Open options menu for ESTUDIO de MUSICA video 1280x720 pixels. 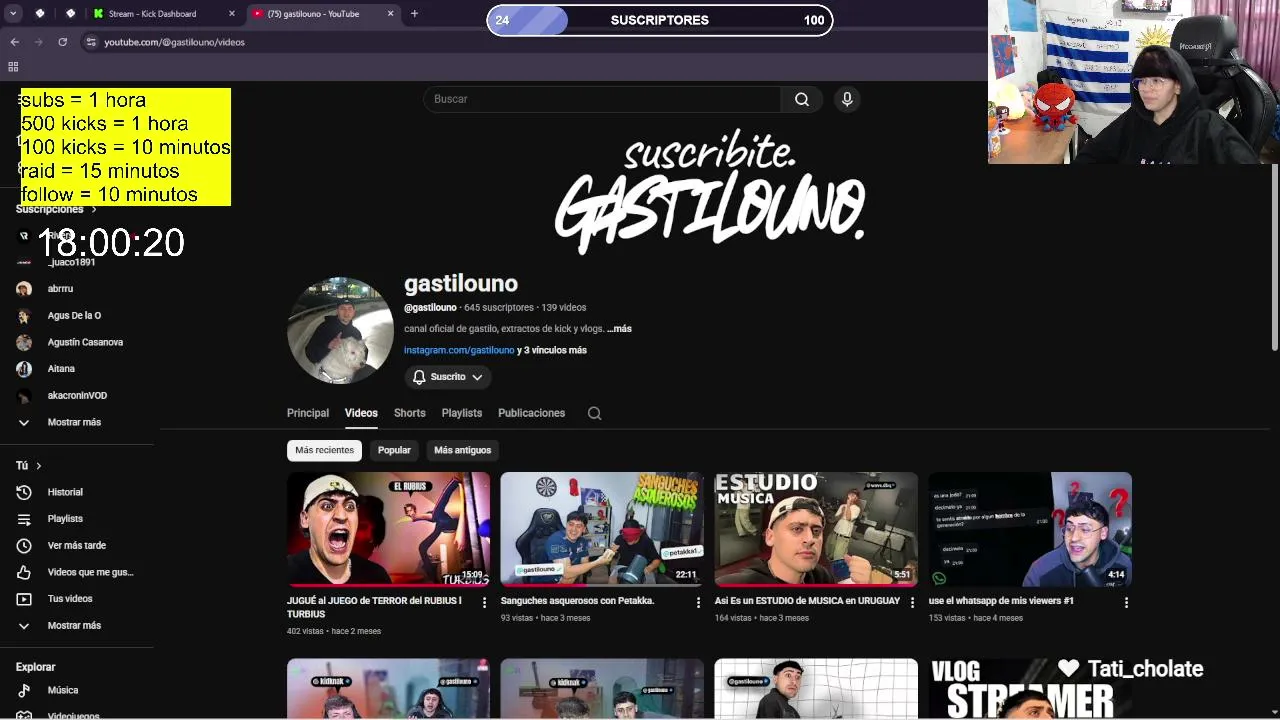click(912, 602)
